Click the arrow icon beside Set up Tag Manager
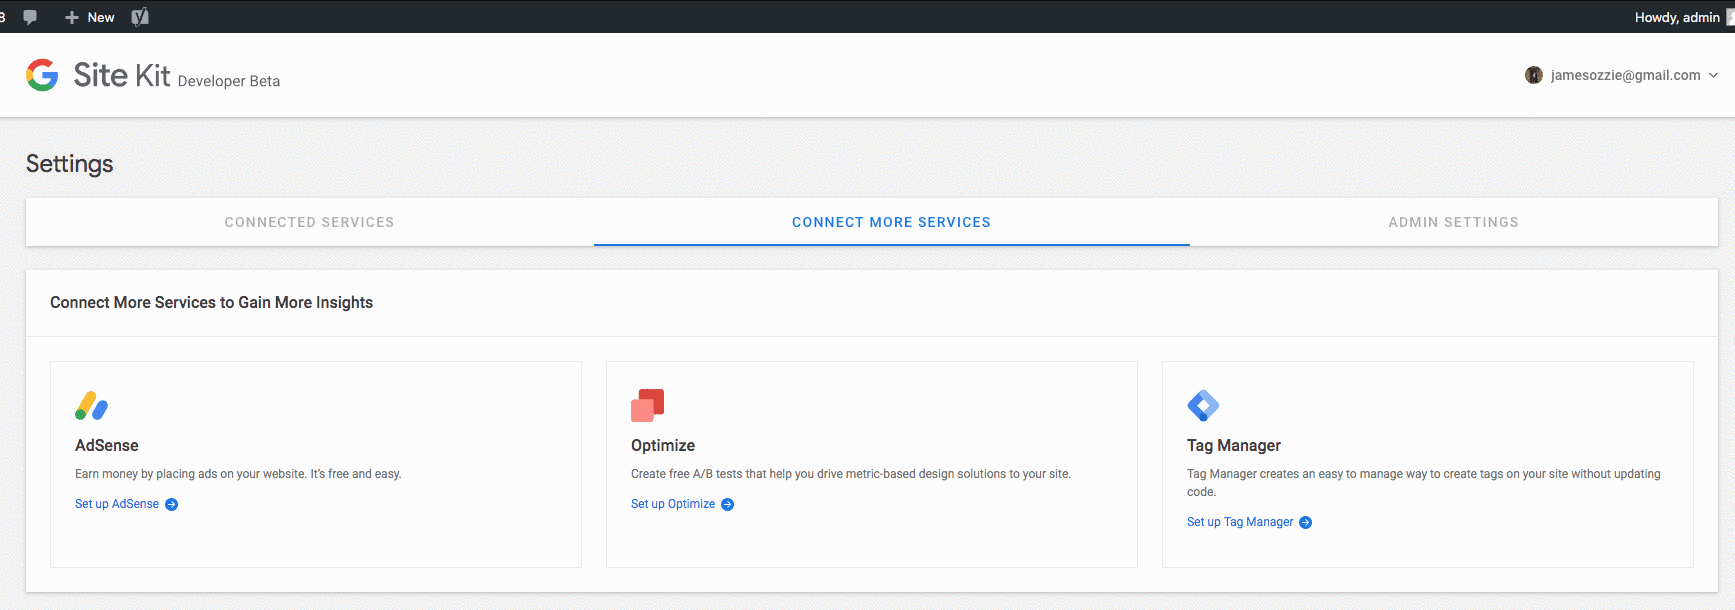 click(x=1306, y=523)
